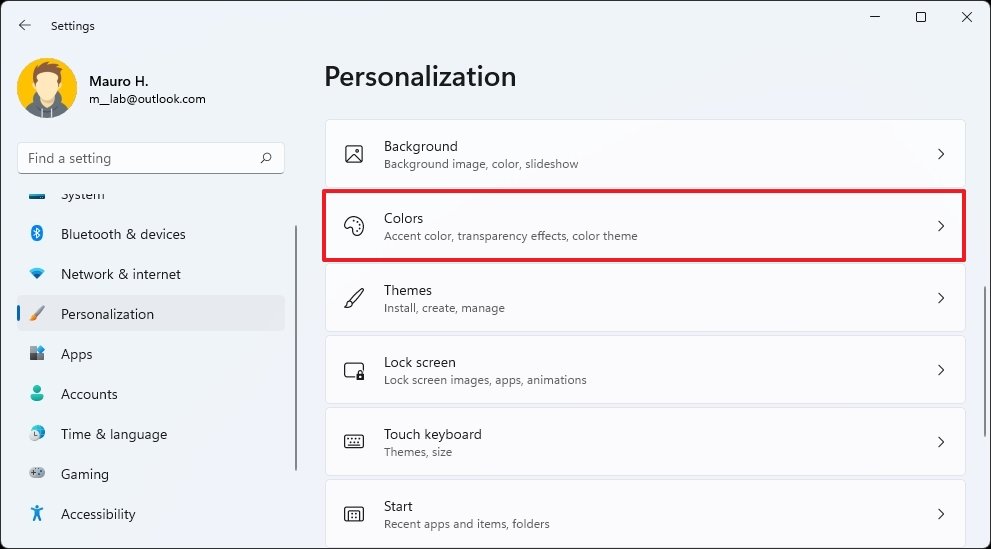The width and height of the screenshot is (991, 549).
Task: Maximize the Settings window
Action: click(x=921, y=17)
